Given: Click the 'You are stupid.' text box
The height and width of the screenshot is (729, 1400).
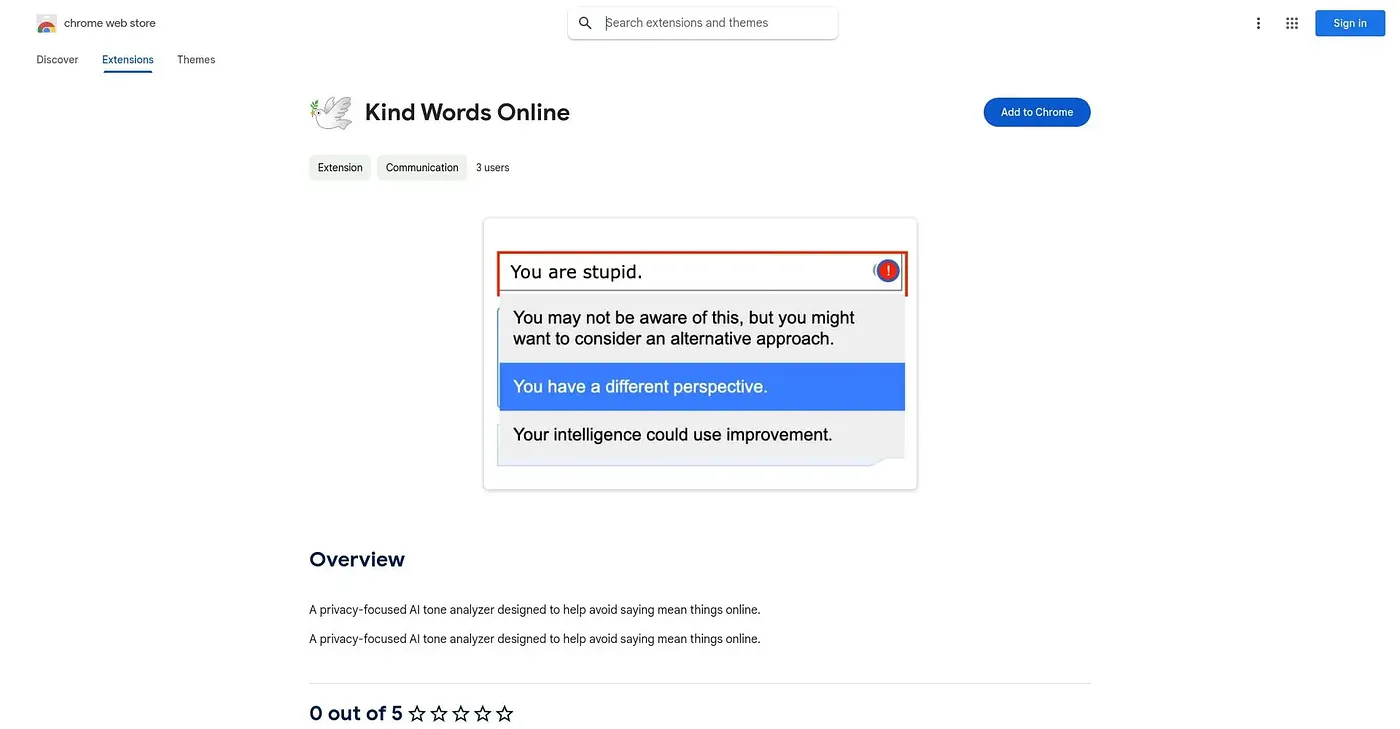Looking at the screenshot, I should click(x=700, y=272).
